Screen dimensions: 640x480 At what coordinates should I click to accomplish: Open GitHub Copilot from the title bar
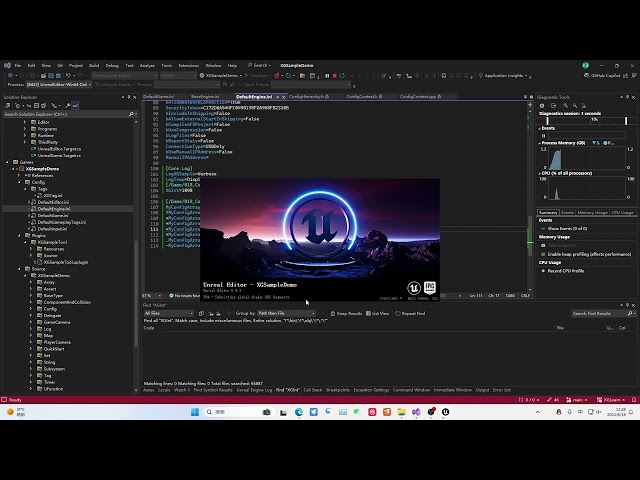[602, 76]
